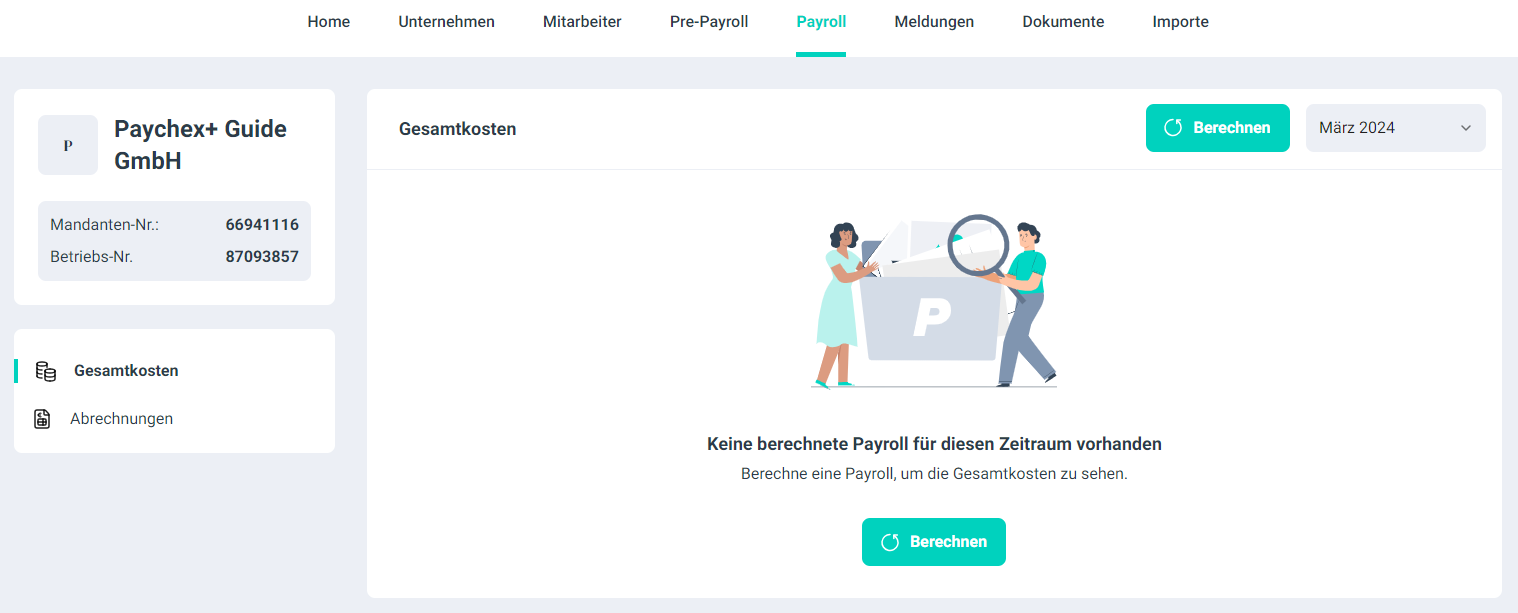Click the company logo avatar with letter P
Screen dimensions: 1518x613
pos(68,145)
